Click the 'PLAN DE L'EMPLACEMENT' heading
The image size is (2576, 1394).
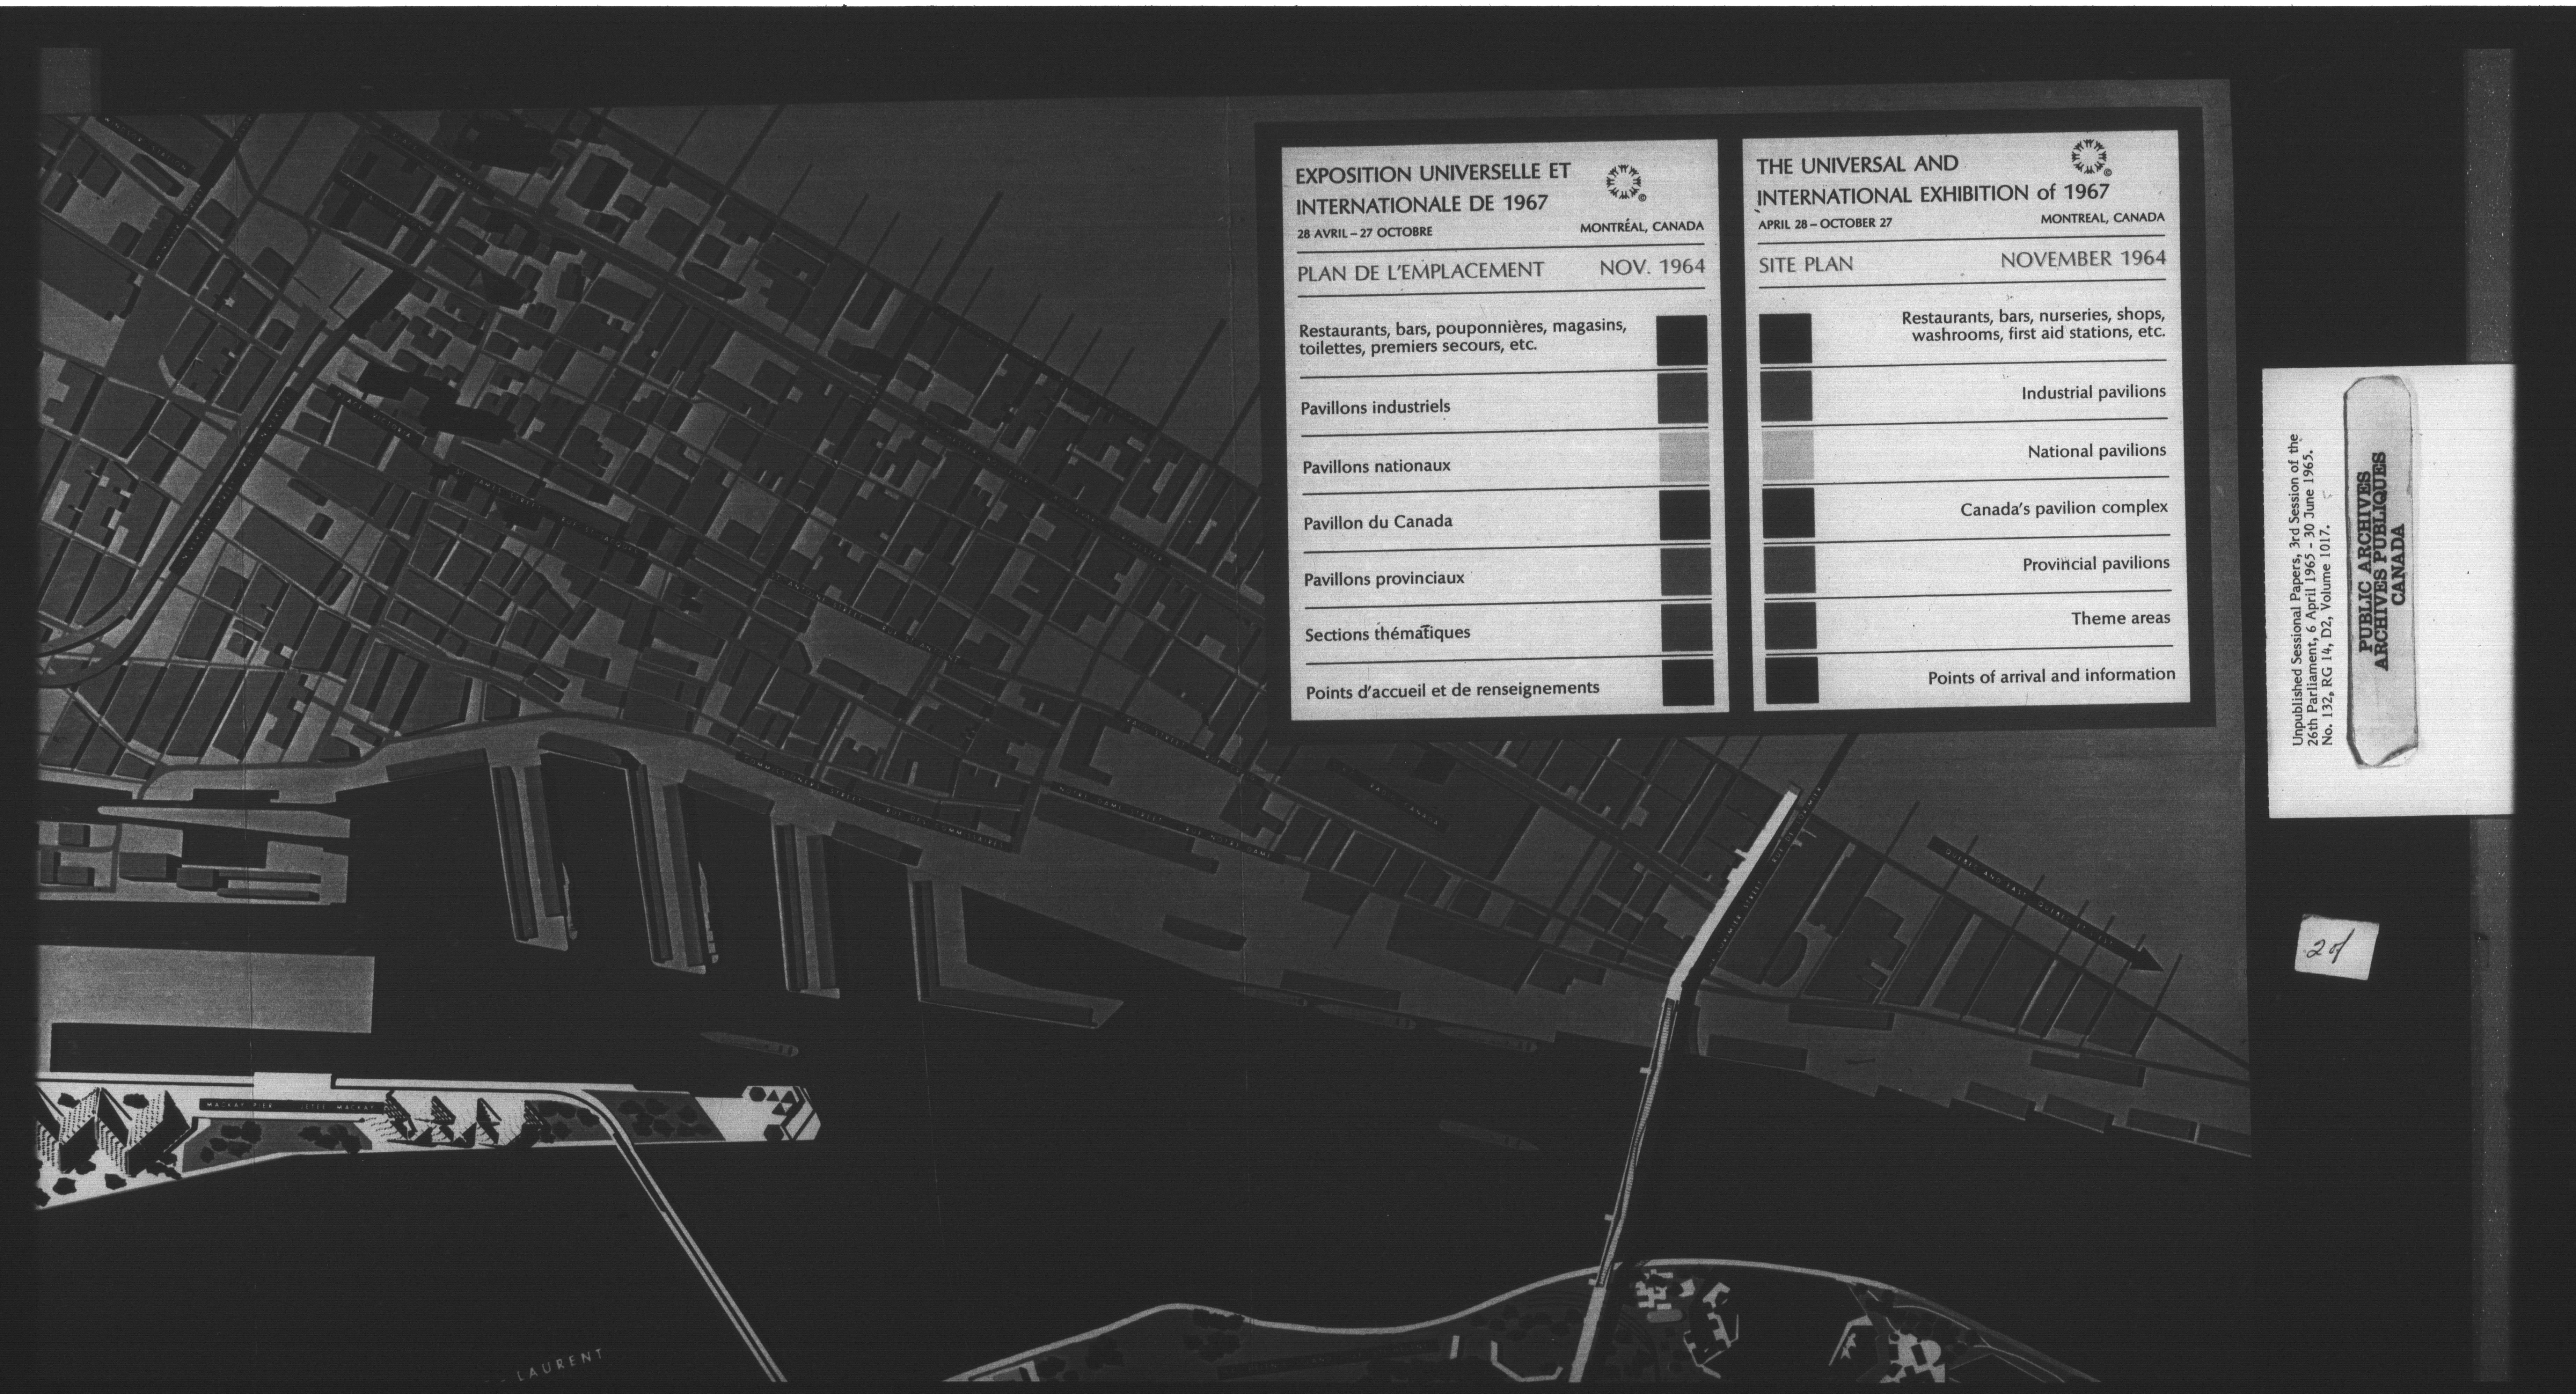pos(1421,271)
